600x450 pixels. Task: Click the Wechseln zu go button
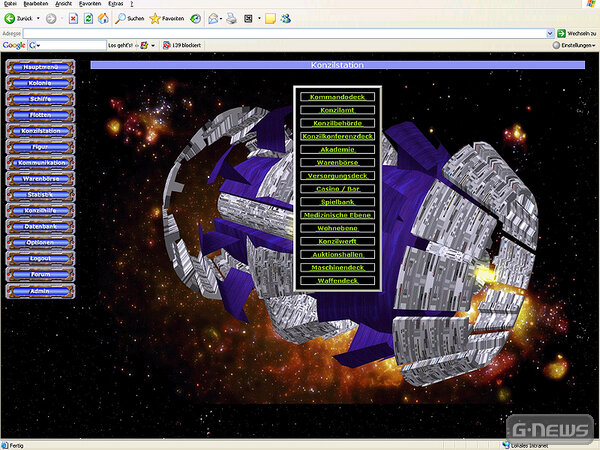click(x=577, y=33)
